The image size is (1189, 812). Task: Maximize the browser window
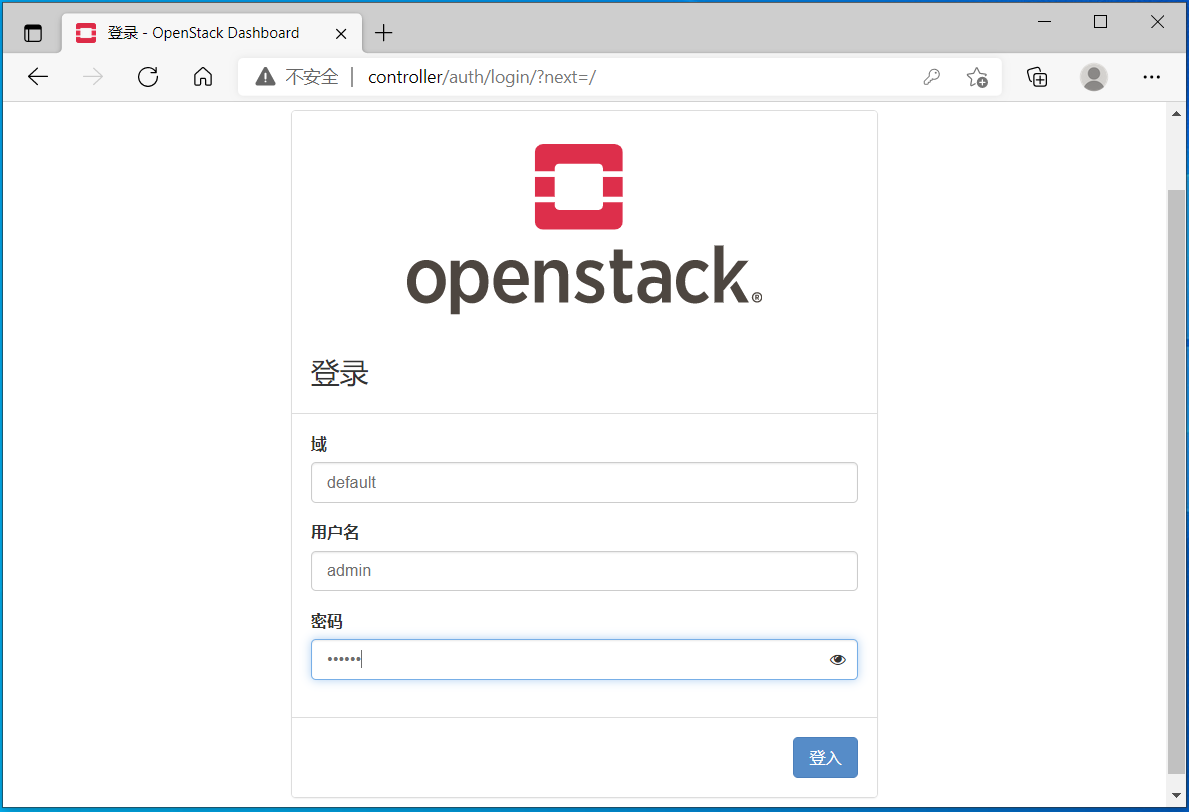click(x=1100, y=22)
